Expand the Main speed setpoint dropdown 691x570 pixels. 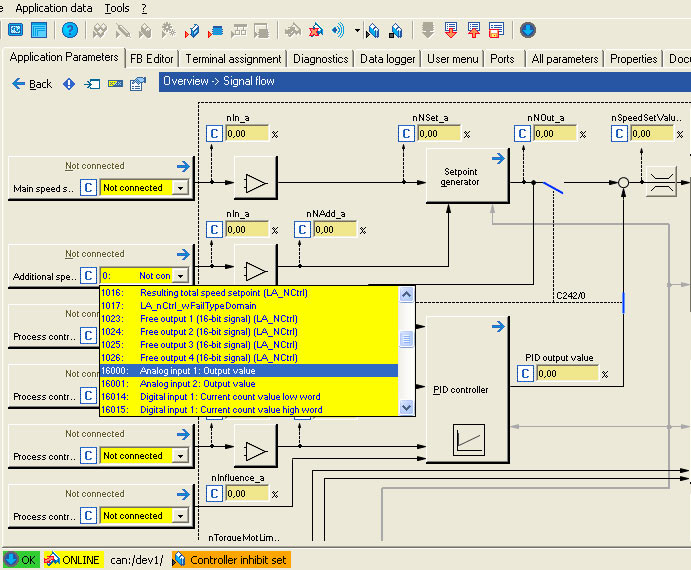180,188
